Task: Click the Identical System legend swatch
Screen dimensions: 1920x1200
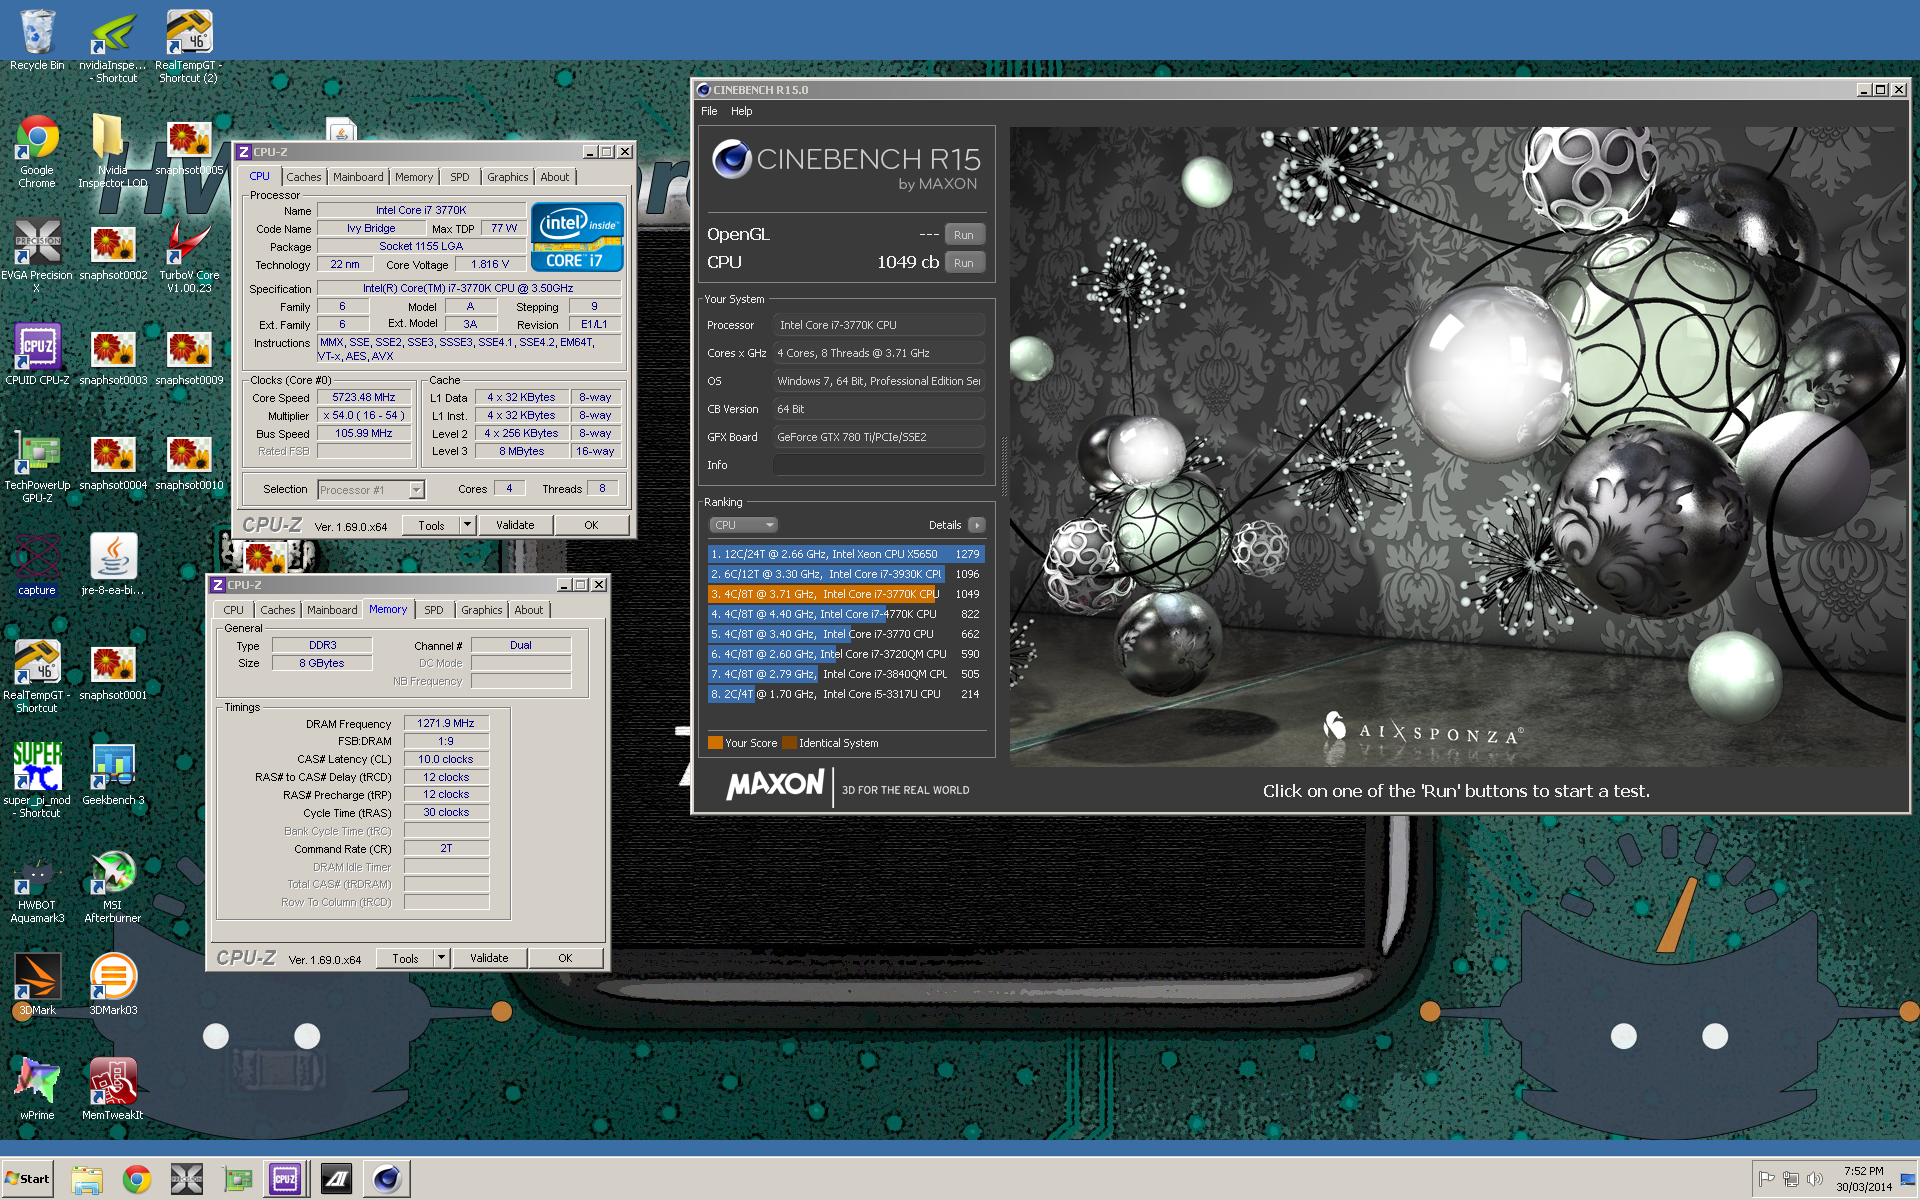Action: [789, 743]
